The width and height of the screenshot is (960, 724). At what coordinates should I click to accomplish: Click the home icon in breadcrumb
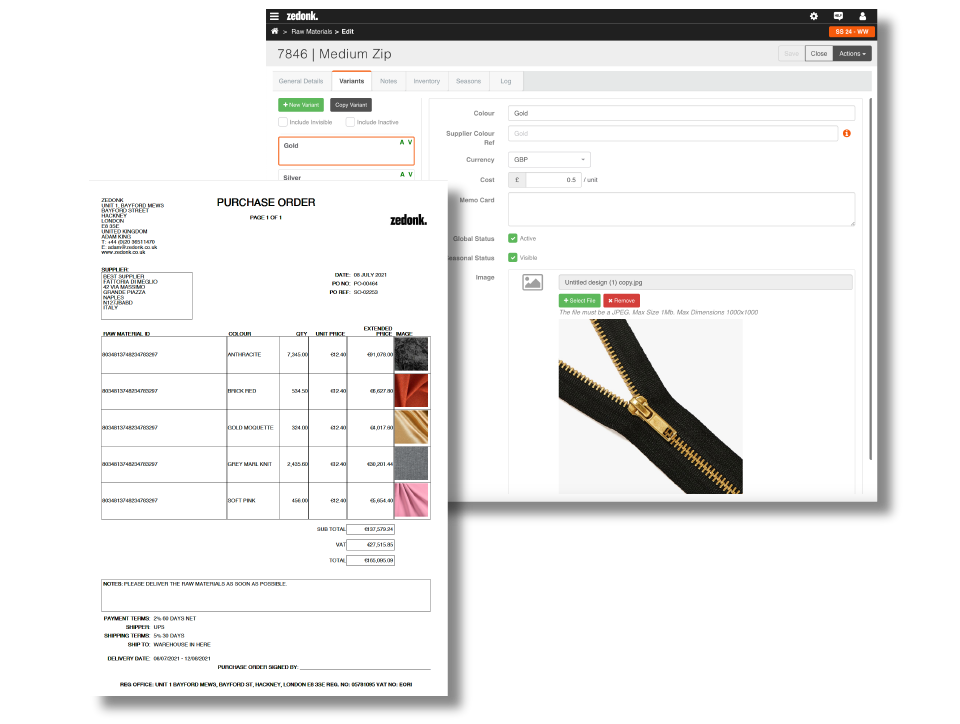pos(275,32)
